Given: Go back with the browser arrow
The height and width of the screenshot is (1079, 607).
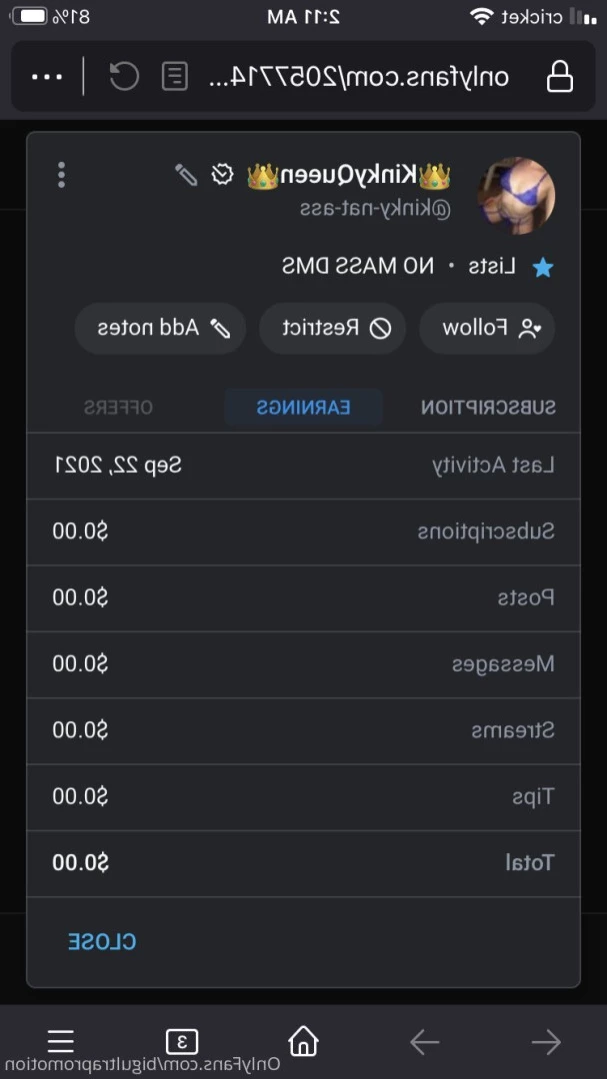Looking at the screenshot, I should pyautogui.click(x=546, y=1043).
